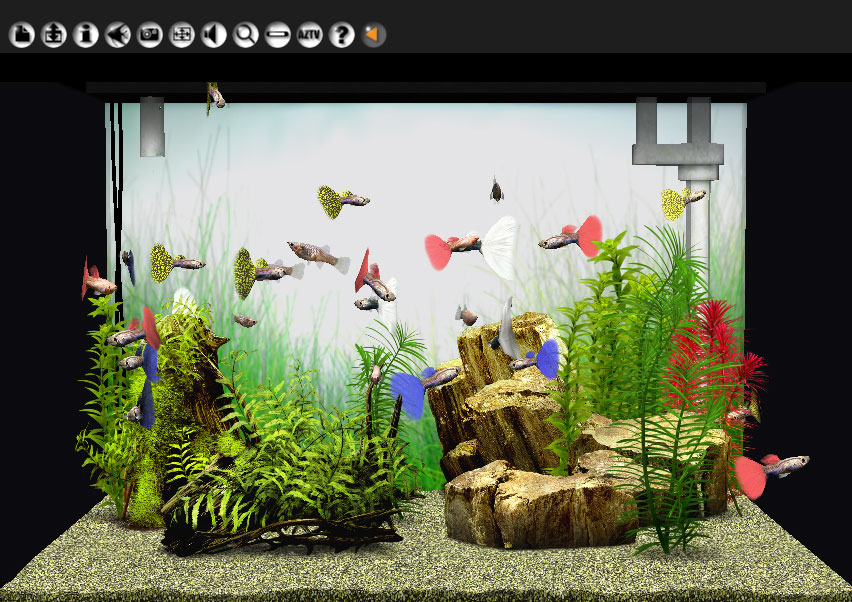852x602 pixels.
Task: Open the load/import tray icon
Action: [53, 36]
